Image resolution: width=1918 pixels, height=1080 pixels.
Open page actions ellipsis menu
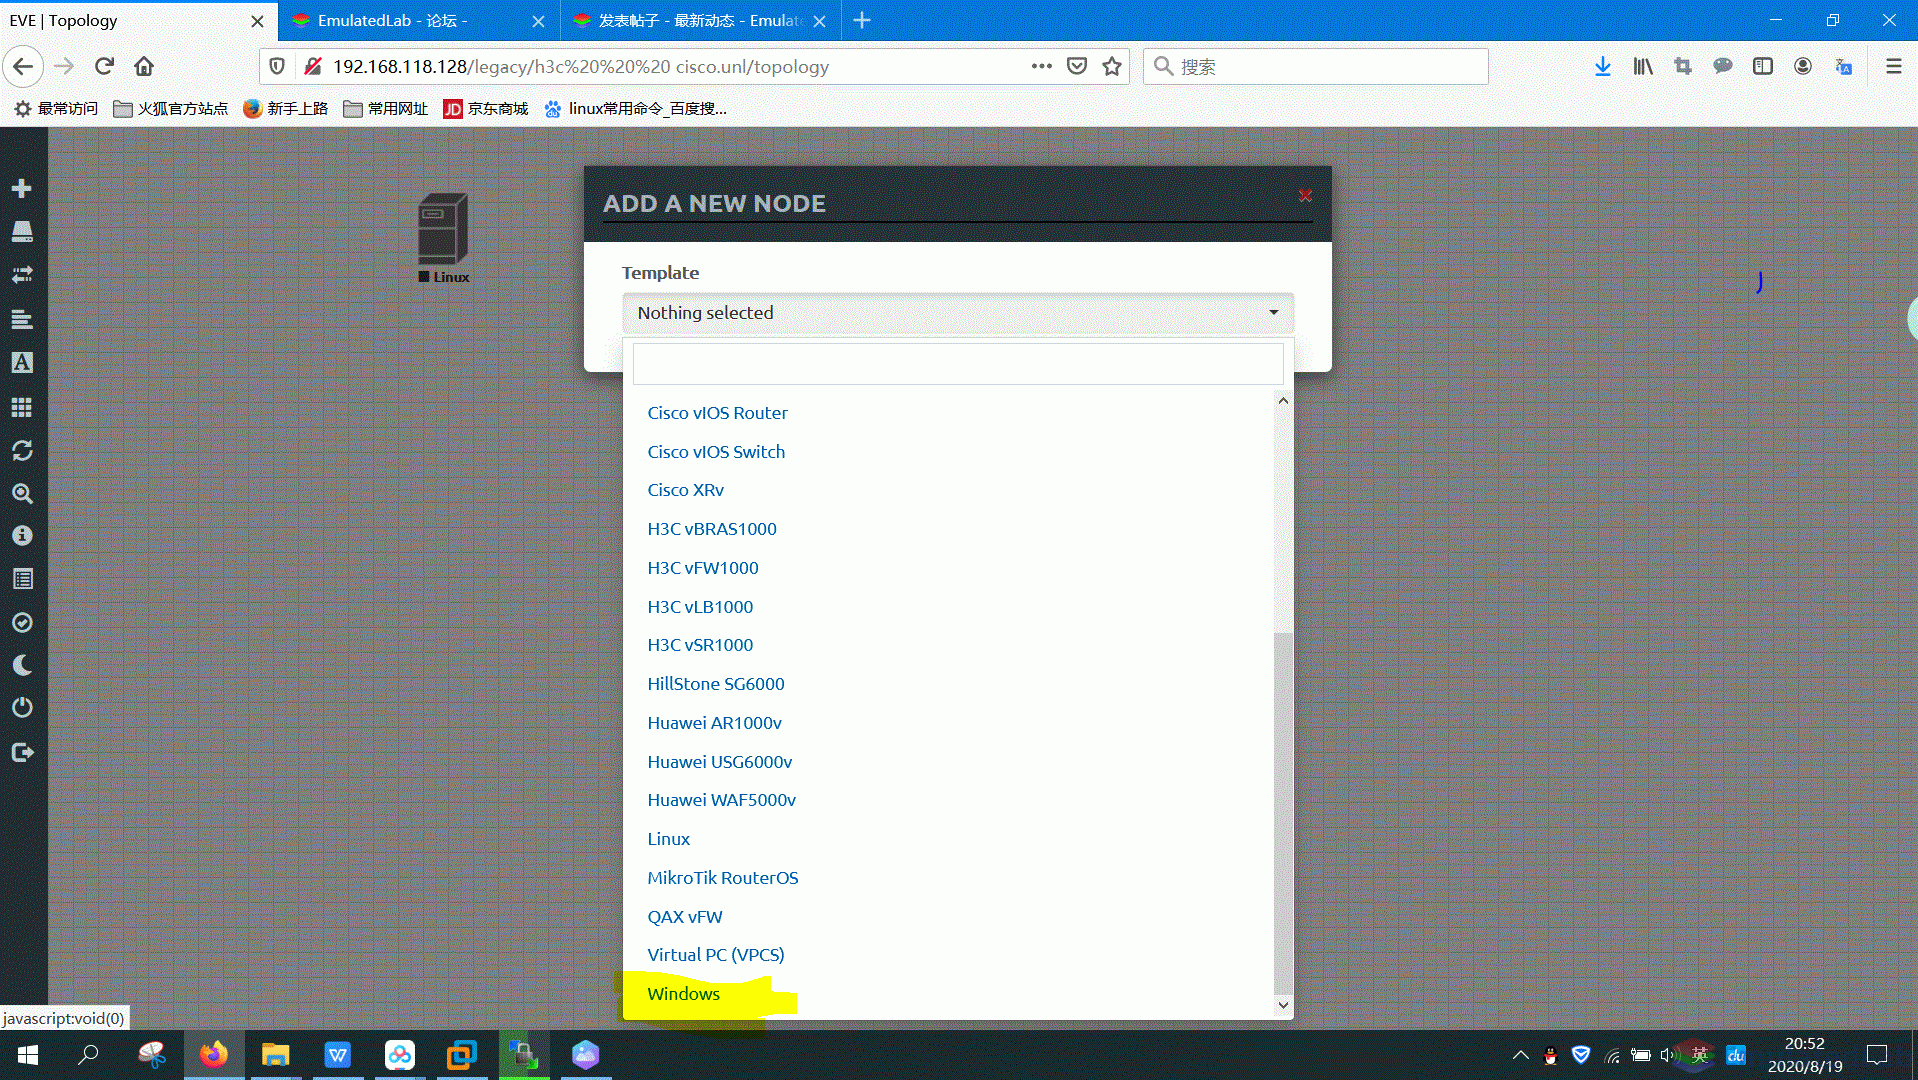pos(1041,66)
